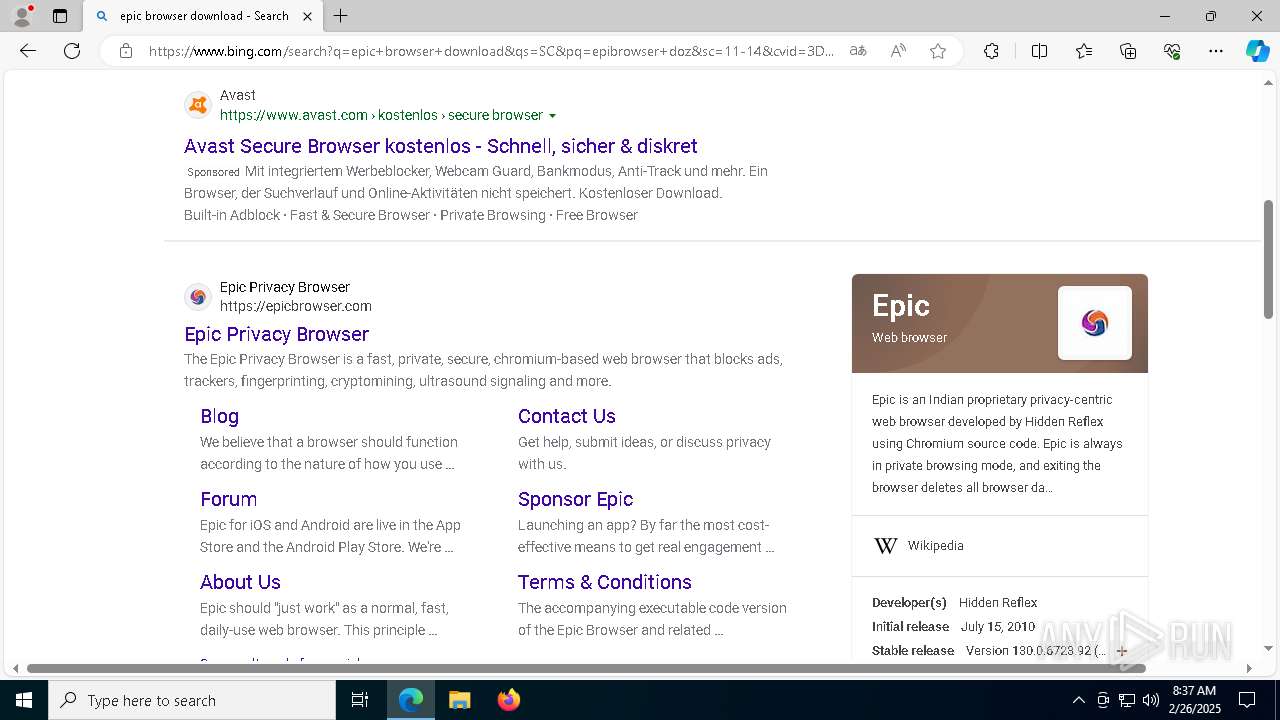Open Collections icon
Viewport: 1280px width, 720px height.
[1128, 51]
